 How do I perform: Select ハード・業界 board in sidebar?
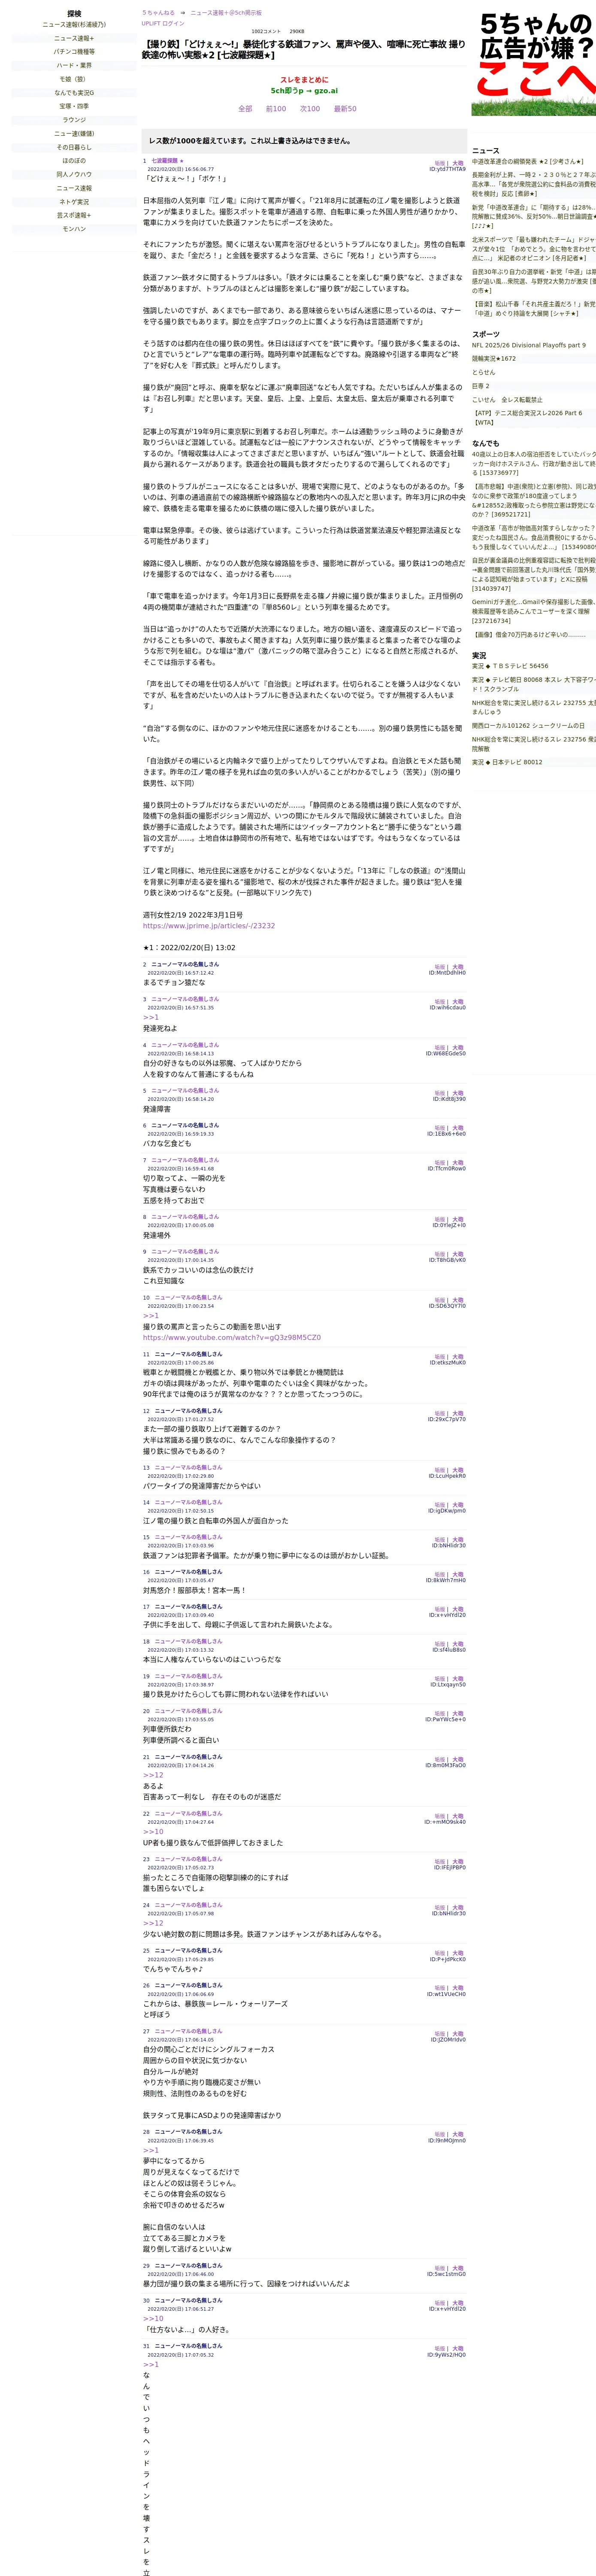(x=74, y=66)
